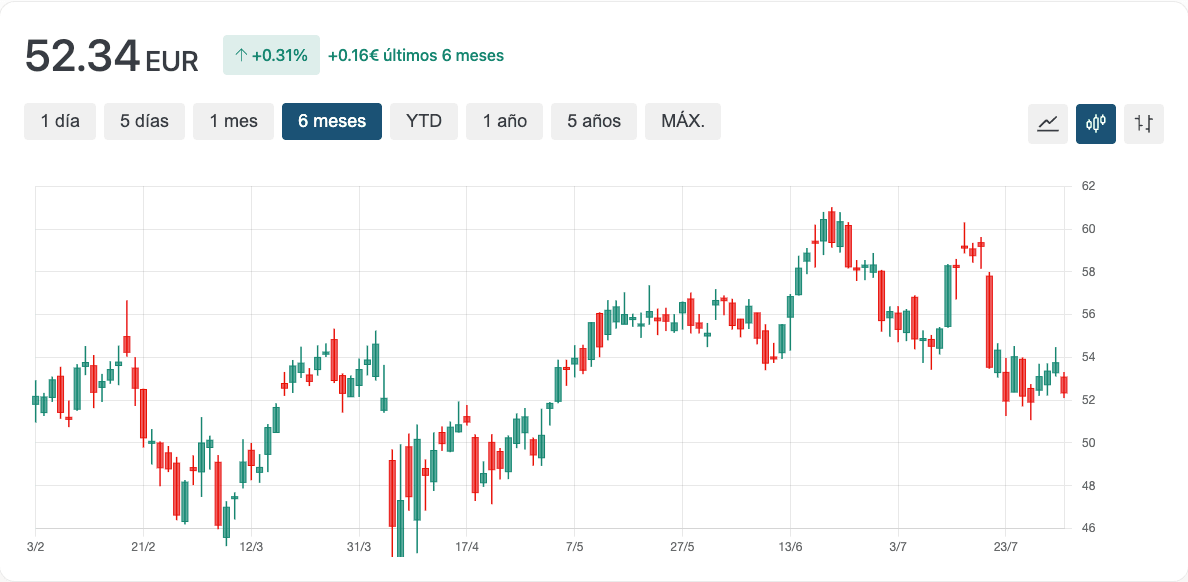The width and height of the screenshot is (1188, 582).
Task: Click the 31/3 date marker on the x-axis
Action: [x=359, y=546]
